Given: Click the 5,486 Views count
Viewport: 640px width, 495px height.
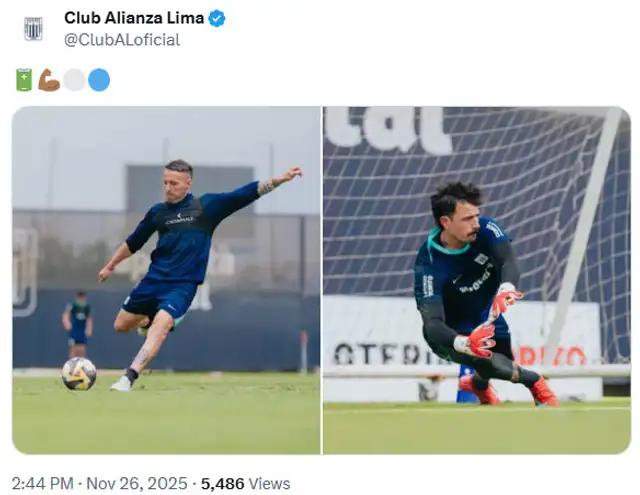Looking at the screenshot, I should (245, 484).
